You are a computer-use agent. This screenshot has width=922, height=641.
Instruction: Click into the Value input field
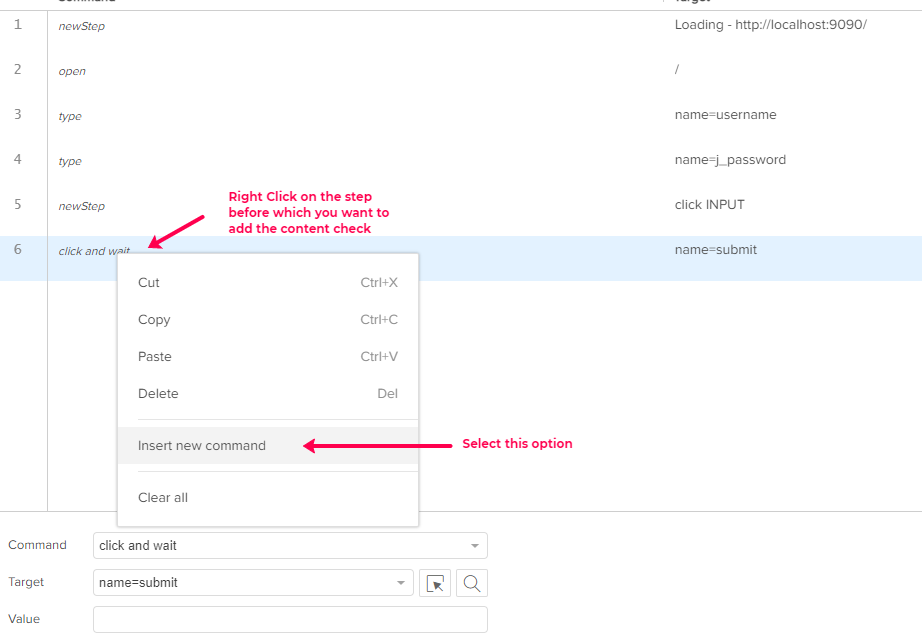pyautogui.click(x=290, y=619)
